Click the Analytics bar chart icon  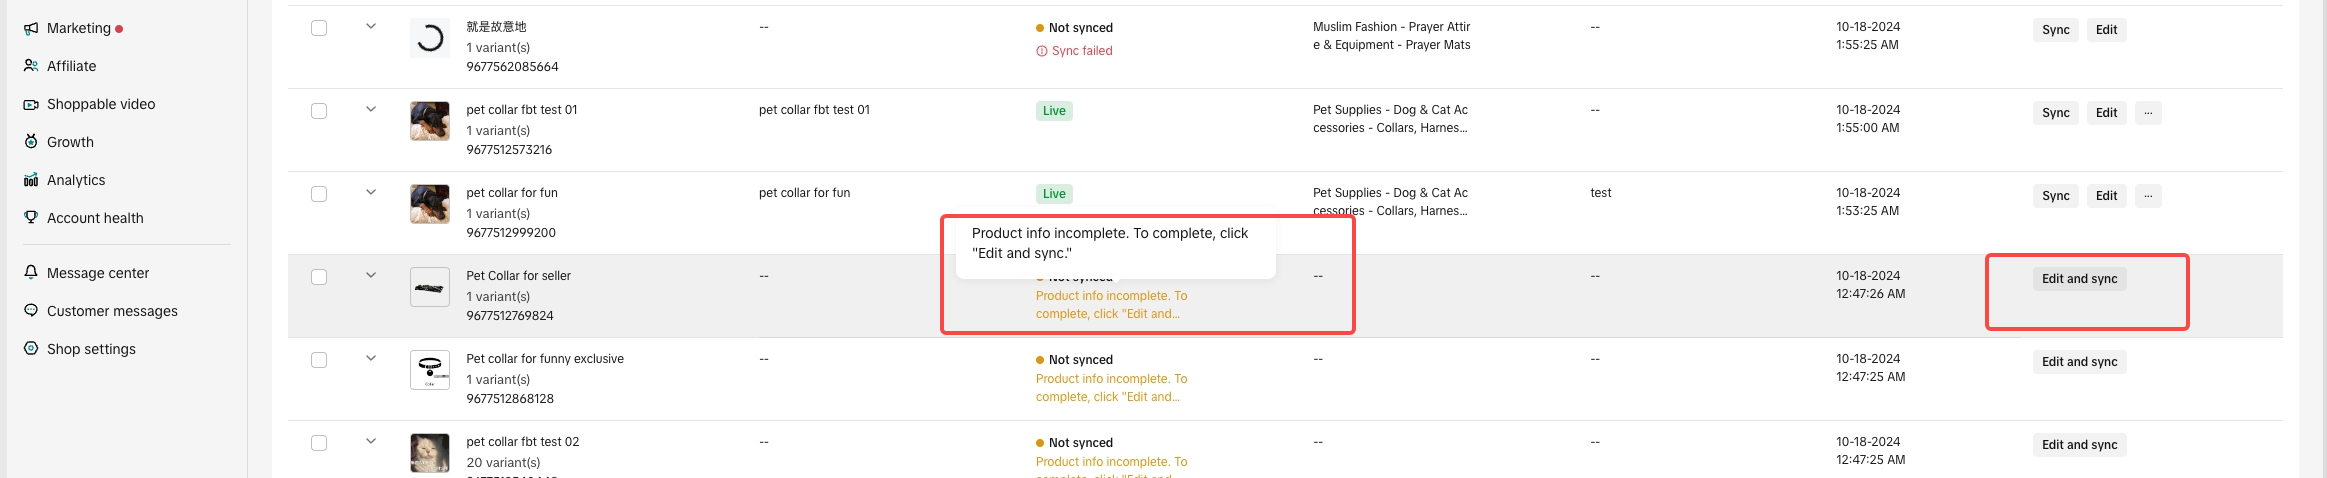31,180
